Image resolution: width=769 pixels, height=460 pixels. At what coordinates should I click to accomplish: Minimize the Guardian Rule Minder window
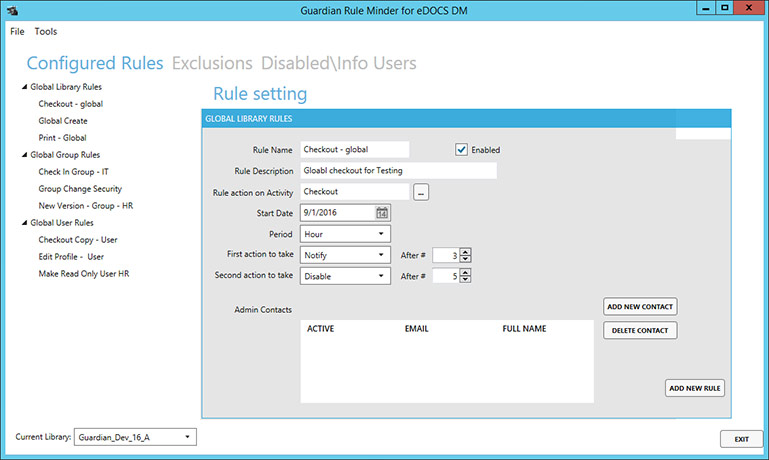pyautogui.click(x=706, y=8)
